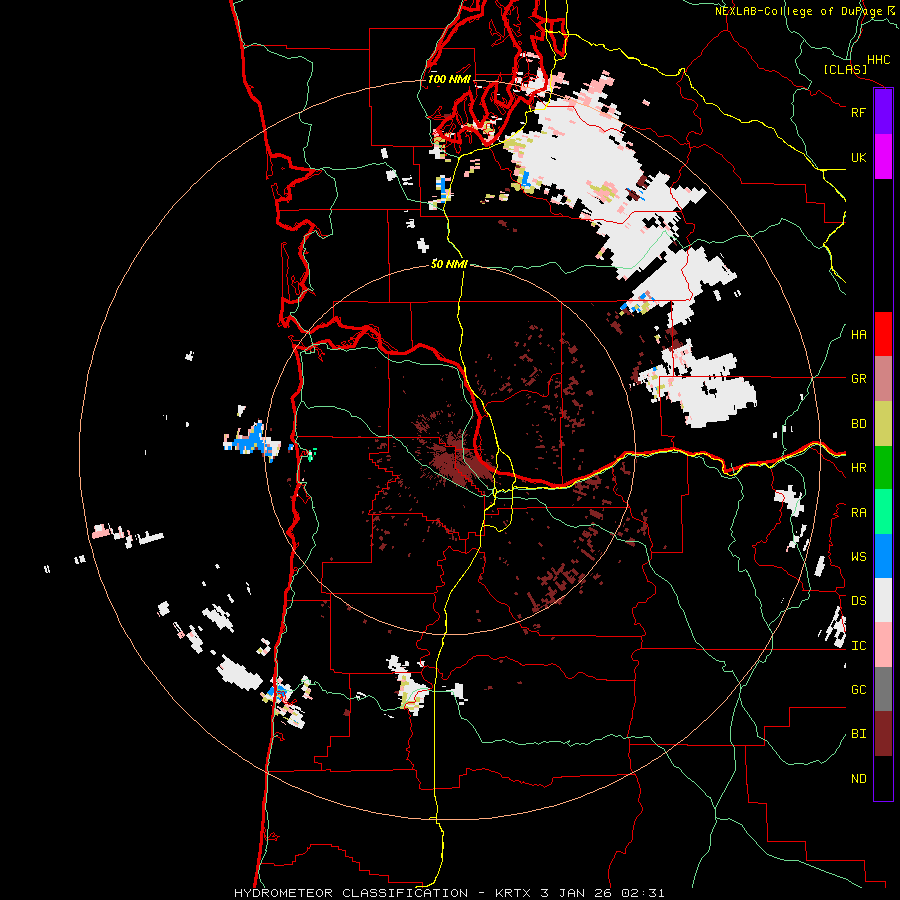Image resolution: width=900 pixels, height=900 pixels.
Task: Click the 'IC' legend label
Action: coord(858,646)
